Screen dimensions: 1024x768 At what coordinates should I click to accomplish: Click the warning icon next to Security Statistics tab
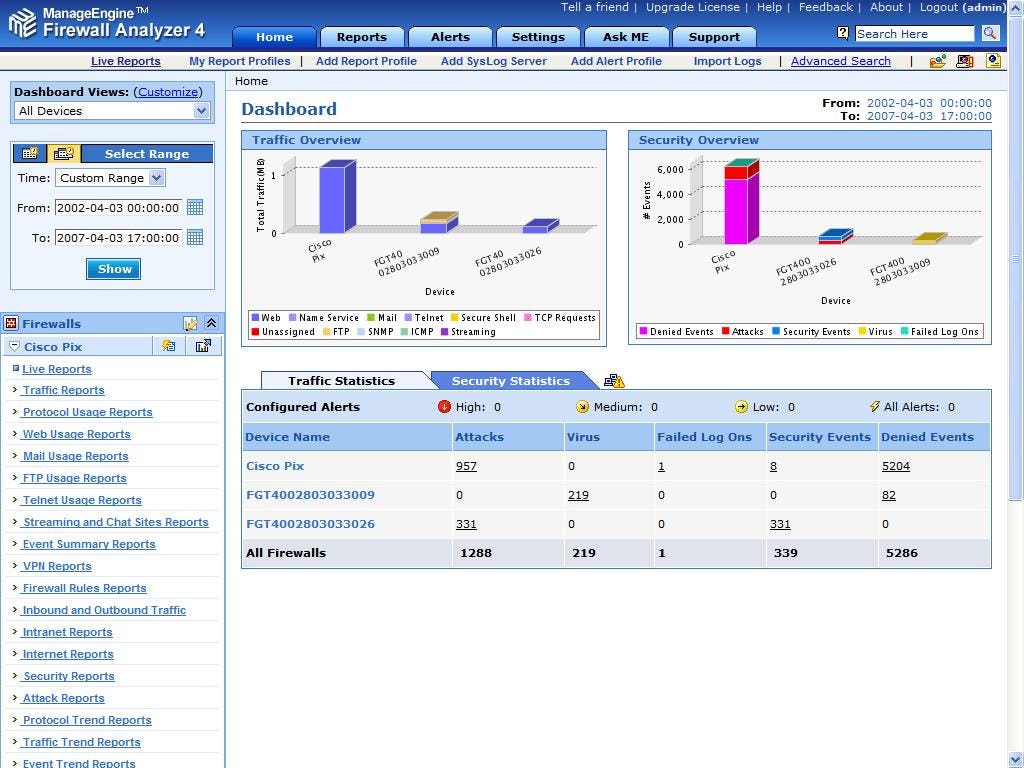point(614,381)
